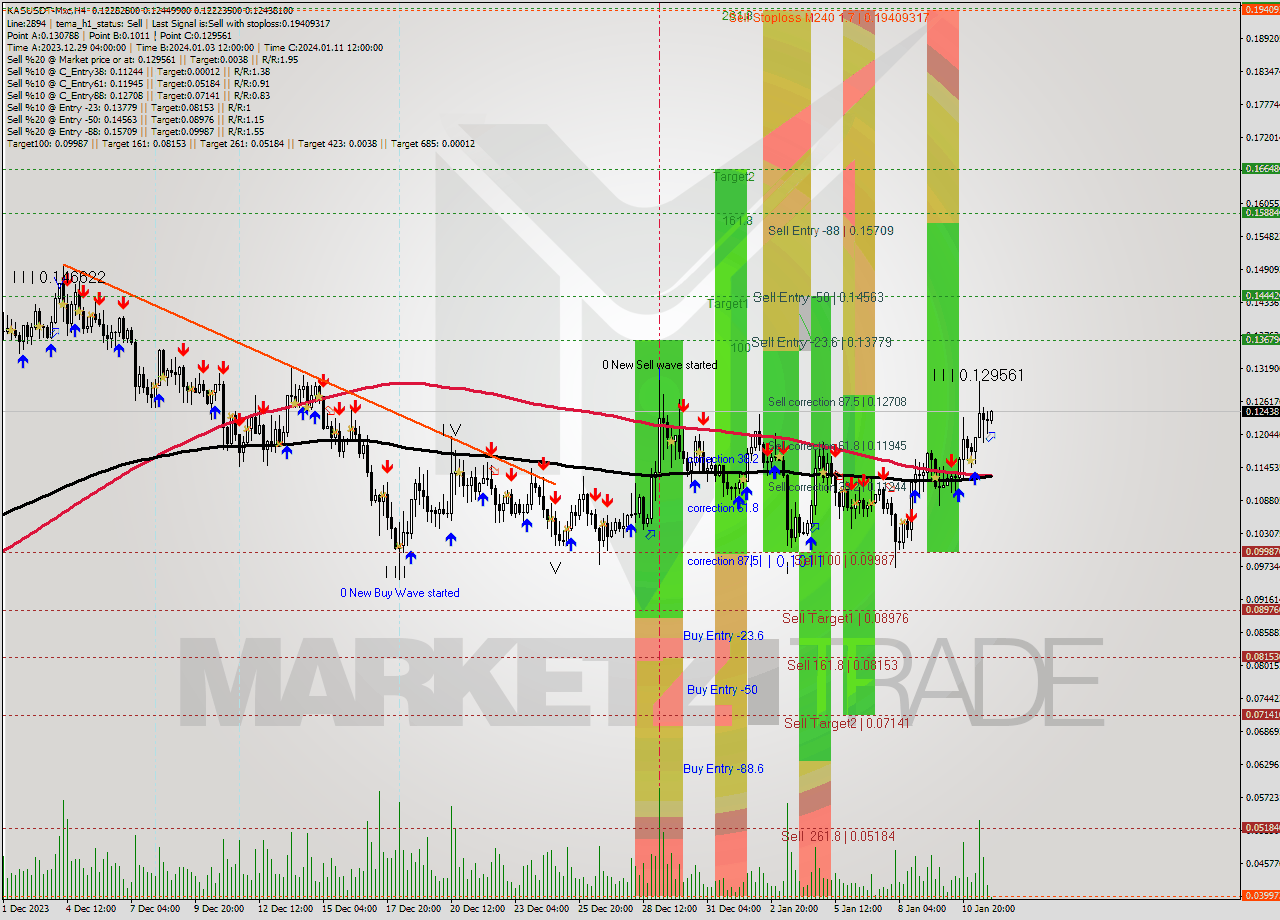Click the green 0.13679 price axis tag
Viewport: 1280px width, 920px height.
coord(1260,339)
